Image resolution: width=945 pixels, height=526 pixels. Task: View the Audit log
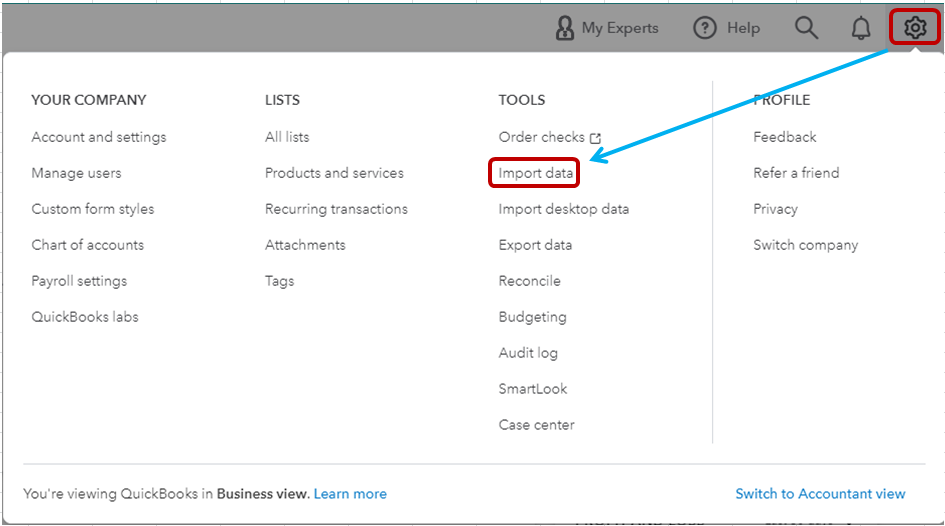(x=528, y=353)
